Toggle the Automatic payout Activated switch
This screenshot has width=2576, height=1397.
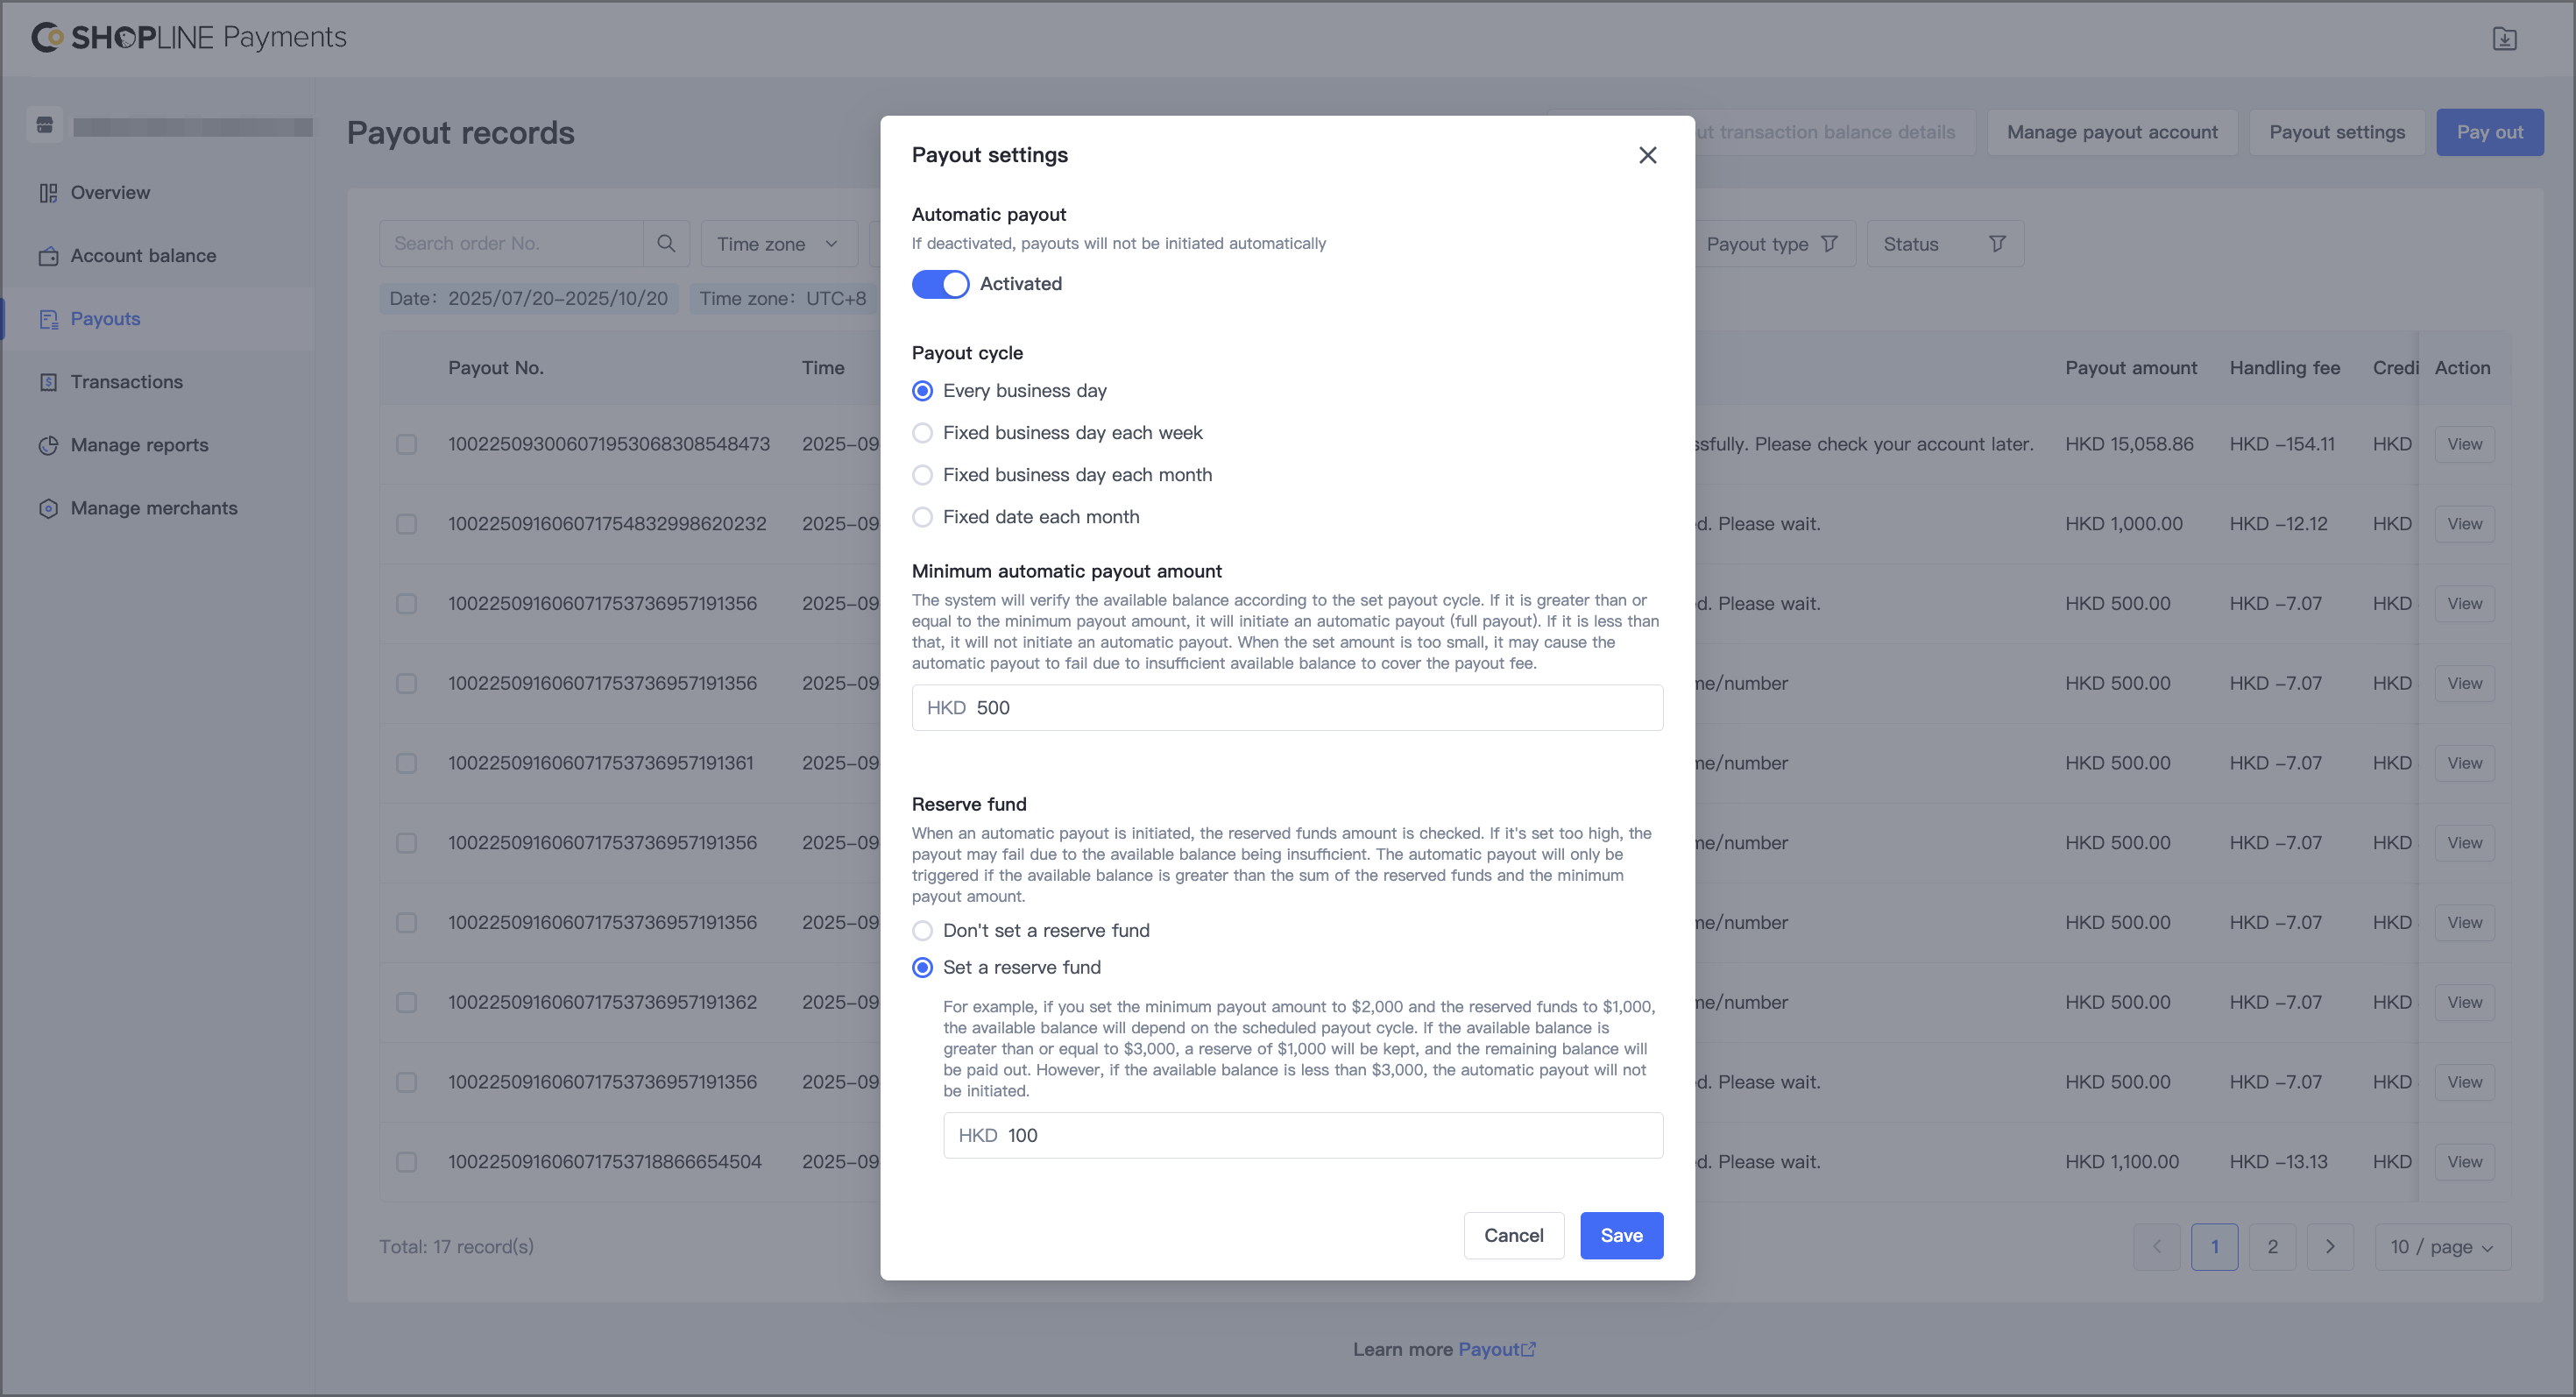(940, 284)
